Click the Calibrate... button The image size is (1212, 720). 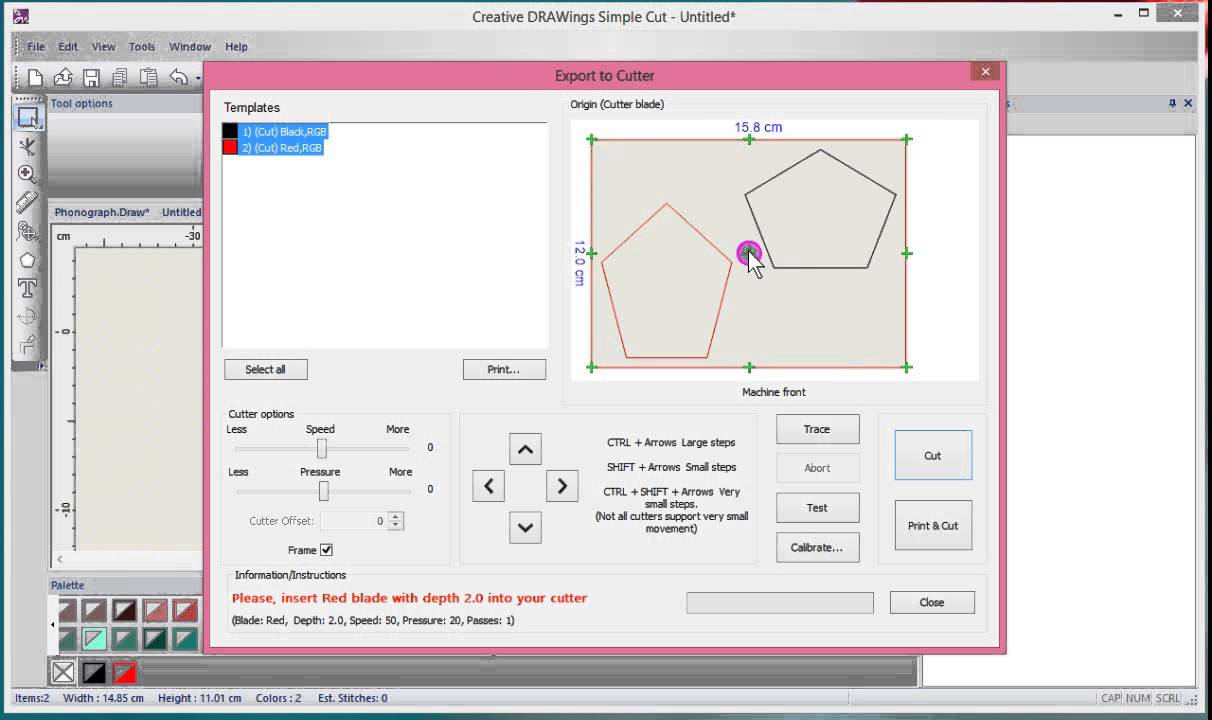click(817, 547)
